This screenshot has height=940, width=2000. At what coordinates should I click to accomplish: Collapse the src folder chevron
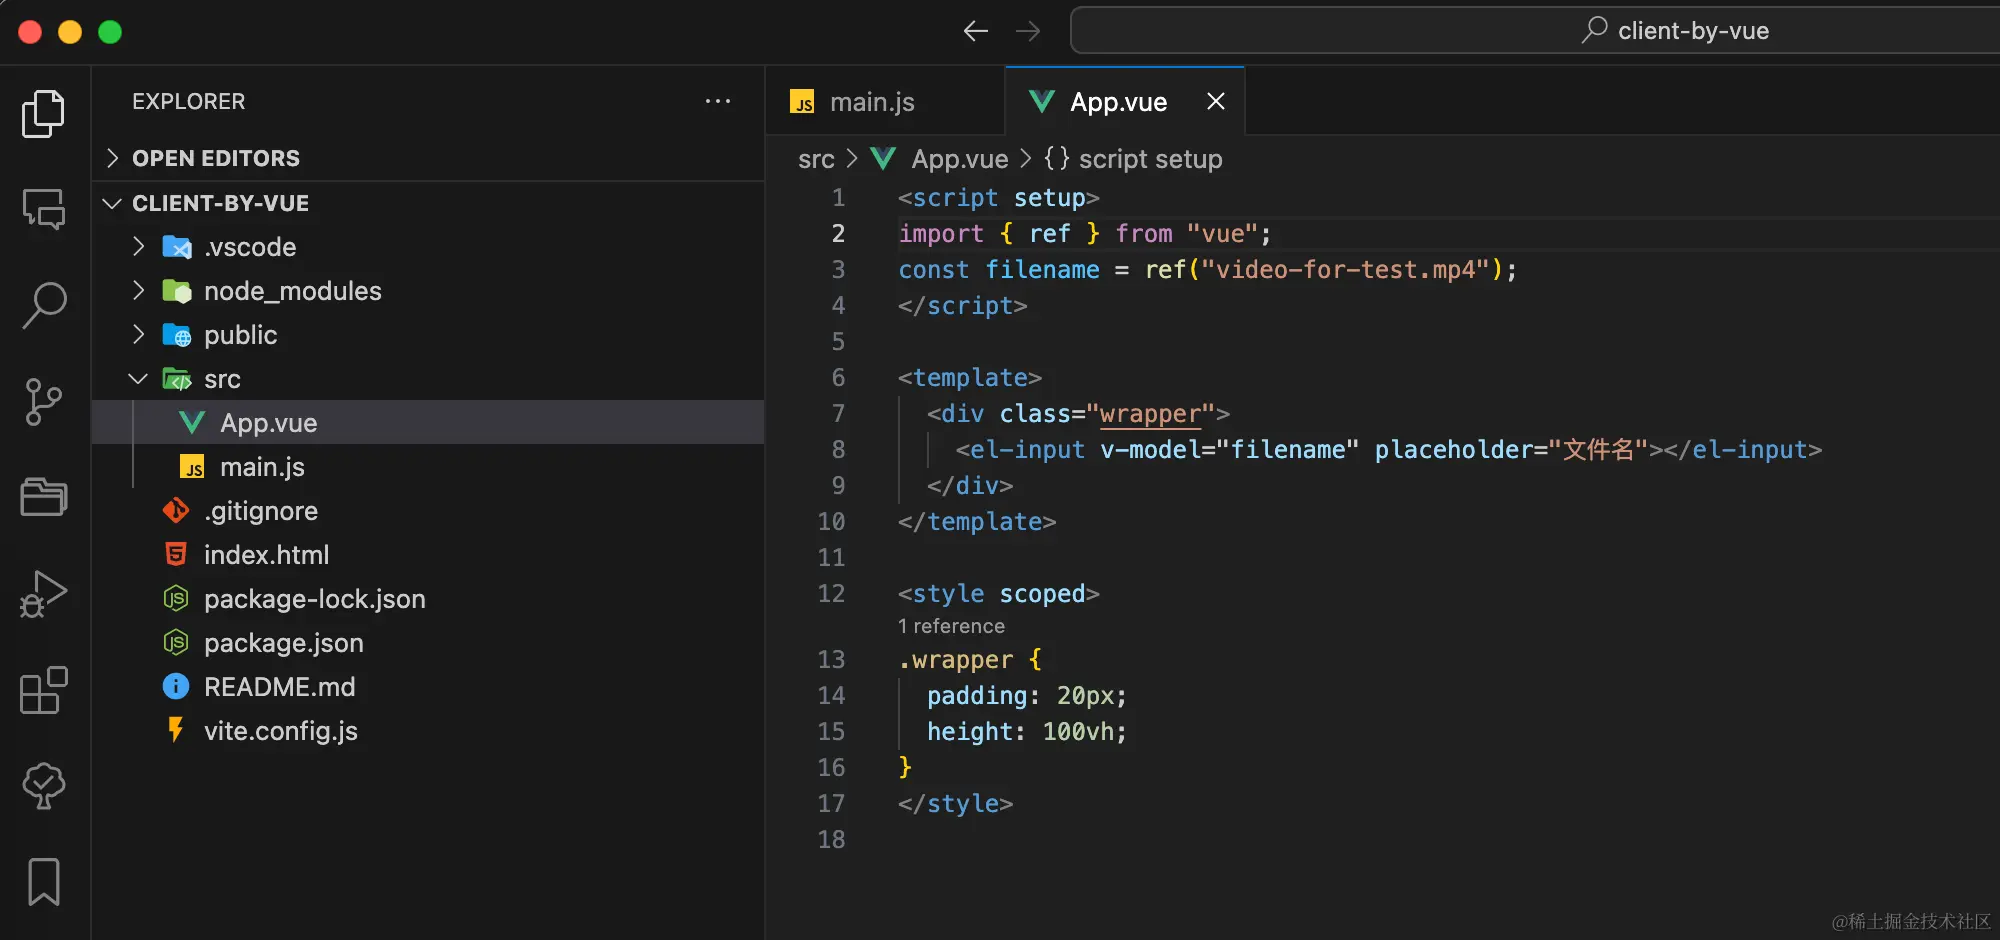coord(139,379)
